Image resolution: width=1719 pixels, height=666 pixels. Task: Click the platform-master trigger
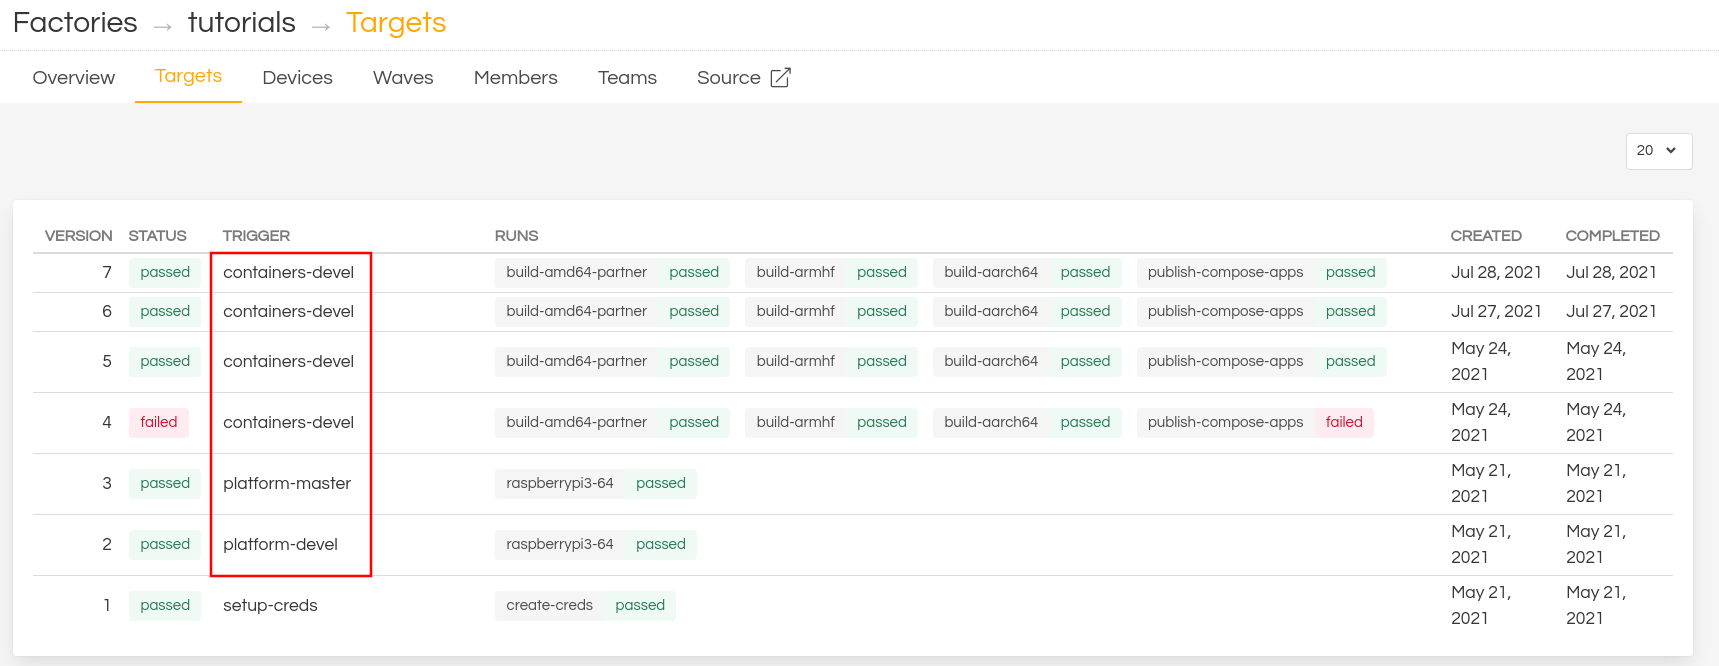287,483
